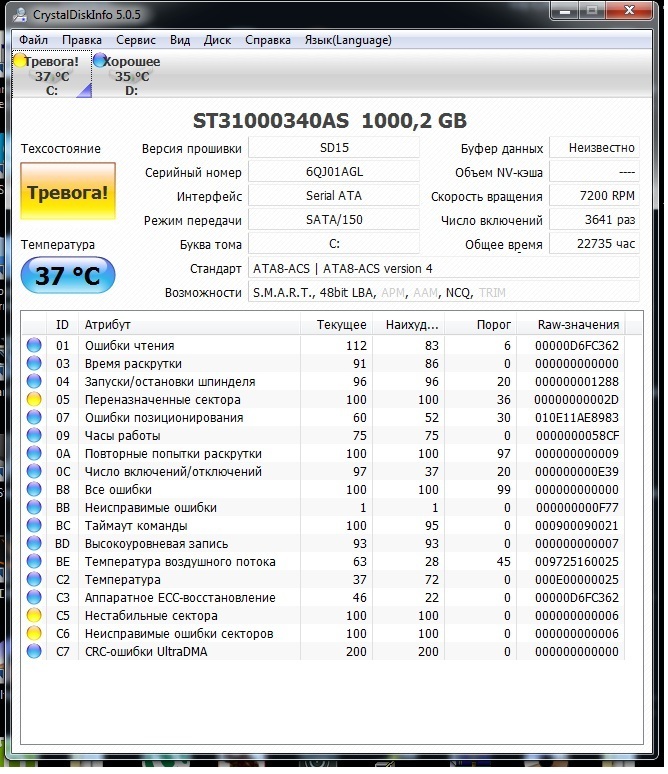
Task: Click the 37 °C temperature indicator
Action: [x=68, y=275]
